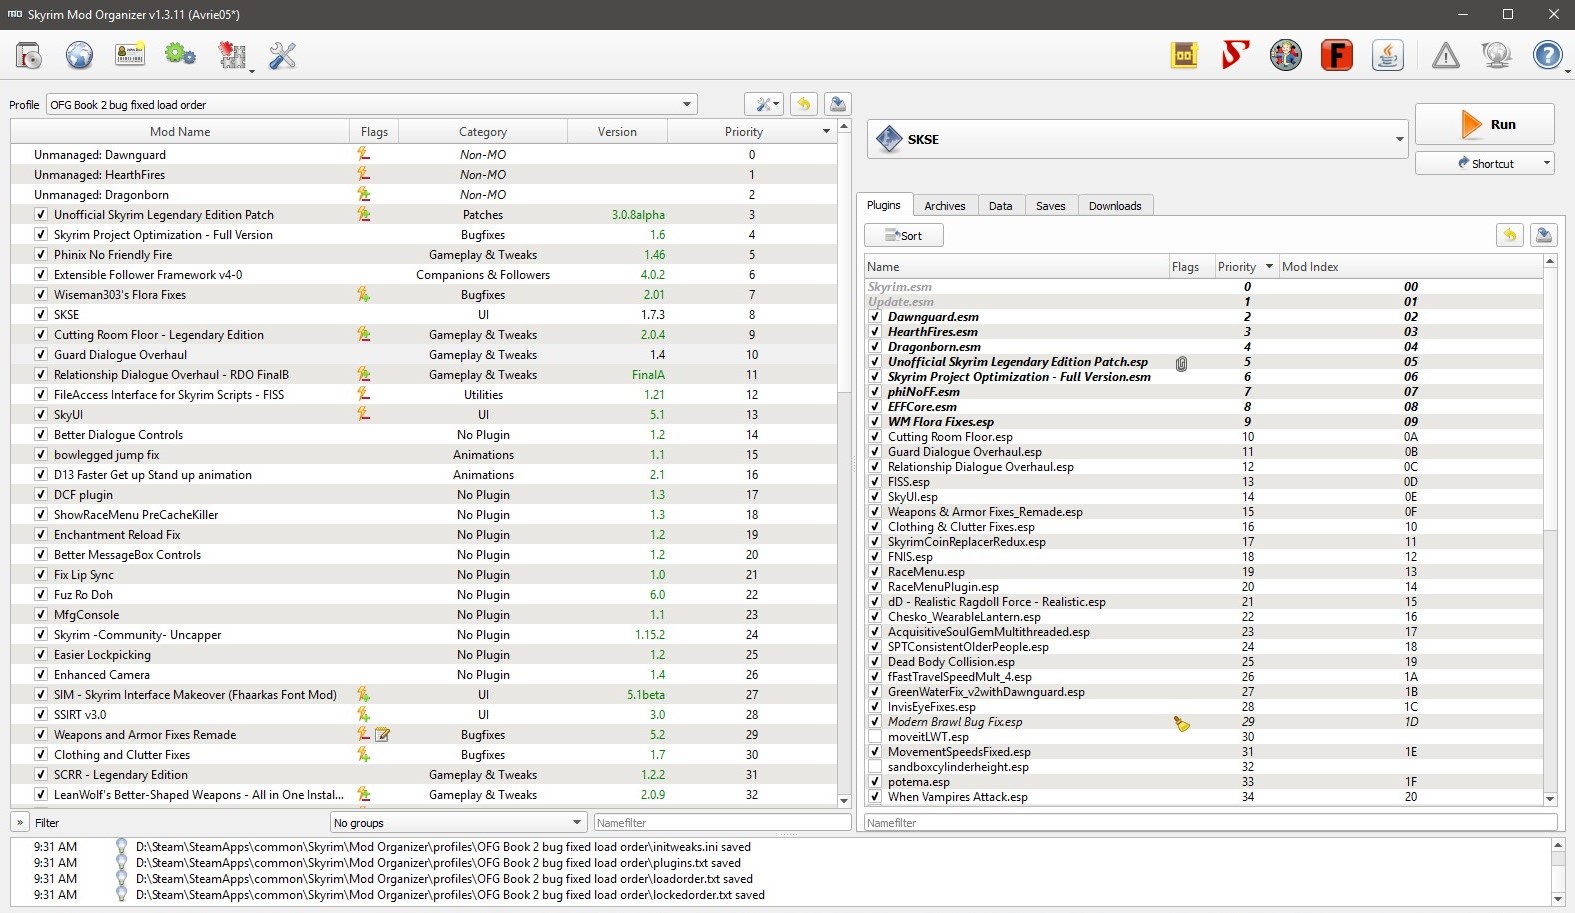The width and height of the screenshot is (1575, 913).
Task: Launch the Java cup shortcut icon
Action: 1388,55
